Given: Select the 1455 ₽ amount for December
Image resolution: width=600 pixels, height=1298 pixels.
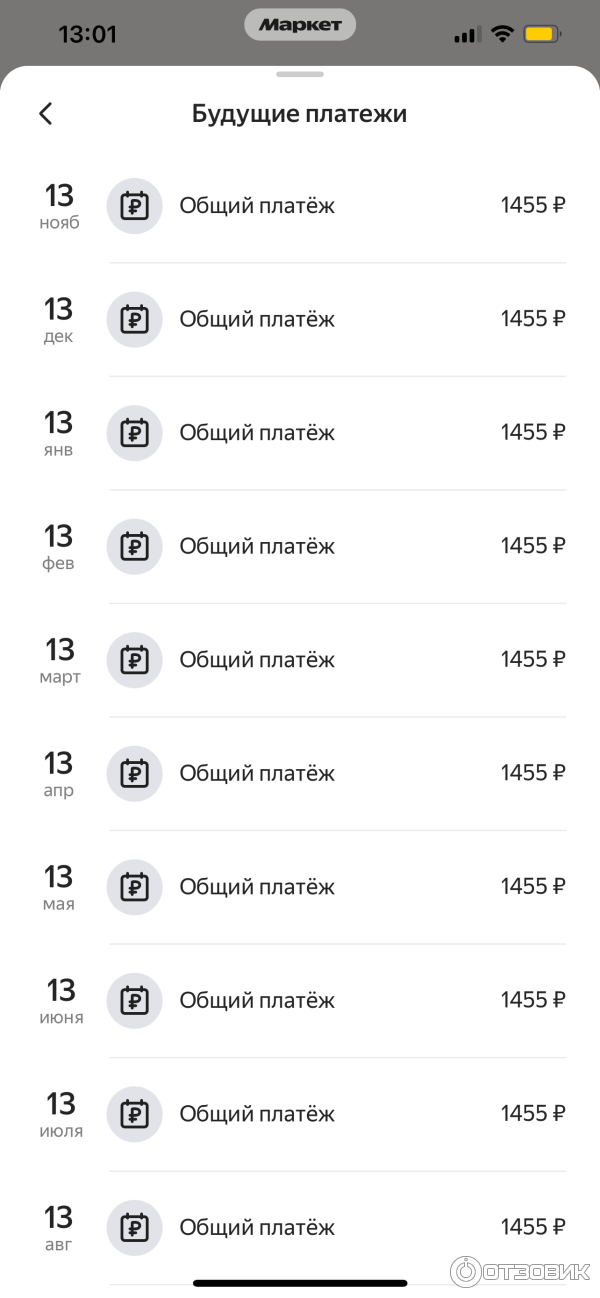Looking at the screenshot, I should click(x=532, y=319).
